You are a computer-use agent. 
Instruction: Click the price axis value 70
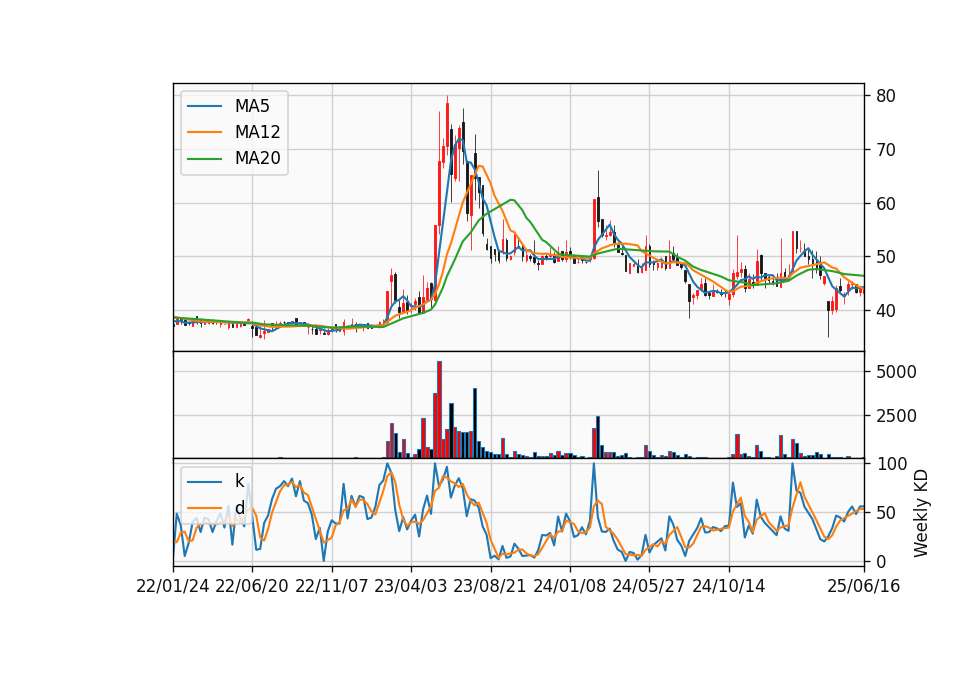tap(886, 150)
